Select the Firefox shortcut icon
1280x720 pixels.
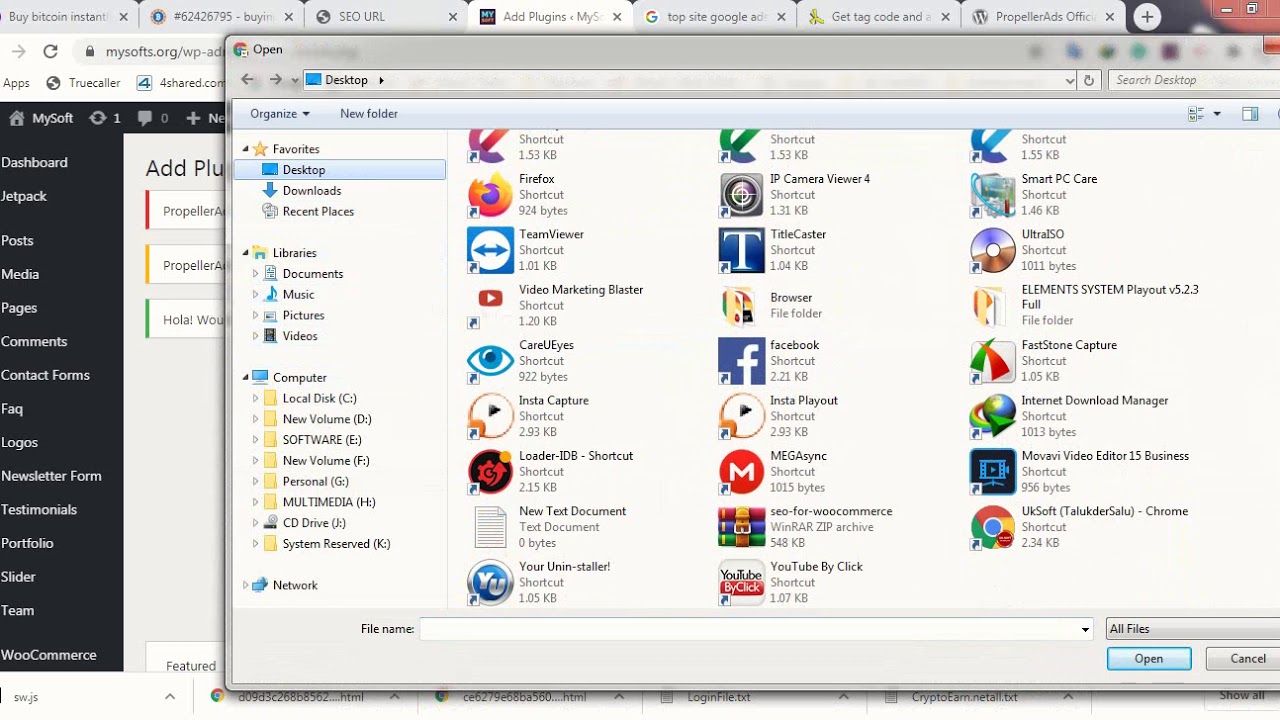click(490, 195)
